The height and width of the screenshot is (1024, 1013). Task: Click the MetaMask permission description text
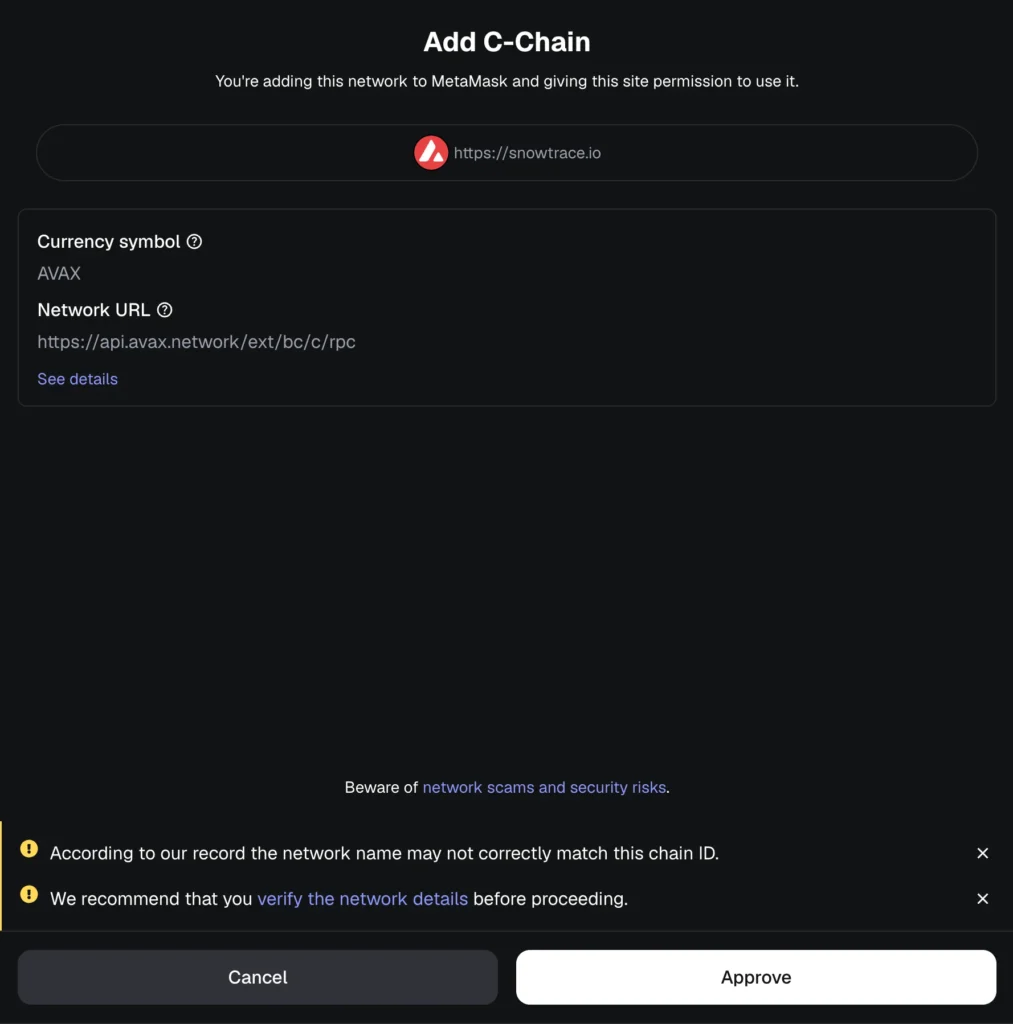coord(506,81)
